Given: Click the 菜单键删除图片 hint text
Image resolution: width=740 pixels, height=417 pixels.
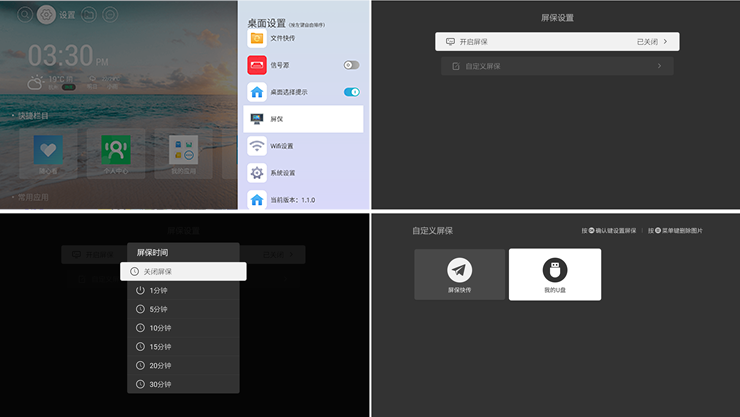Looking at the screenshot, I should pyautogui.click(x=682, y=231).
